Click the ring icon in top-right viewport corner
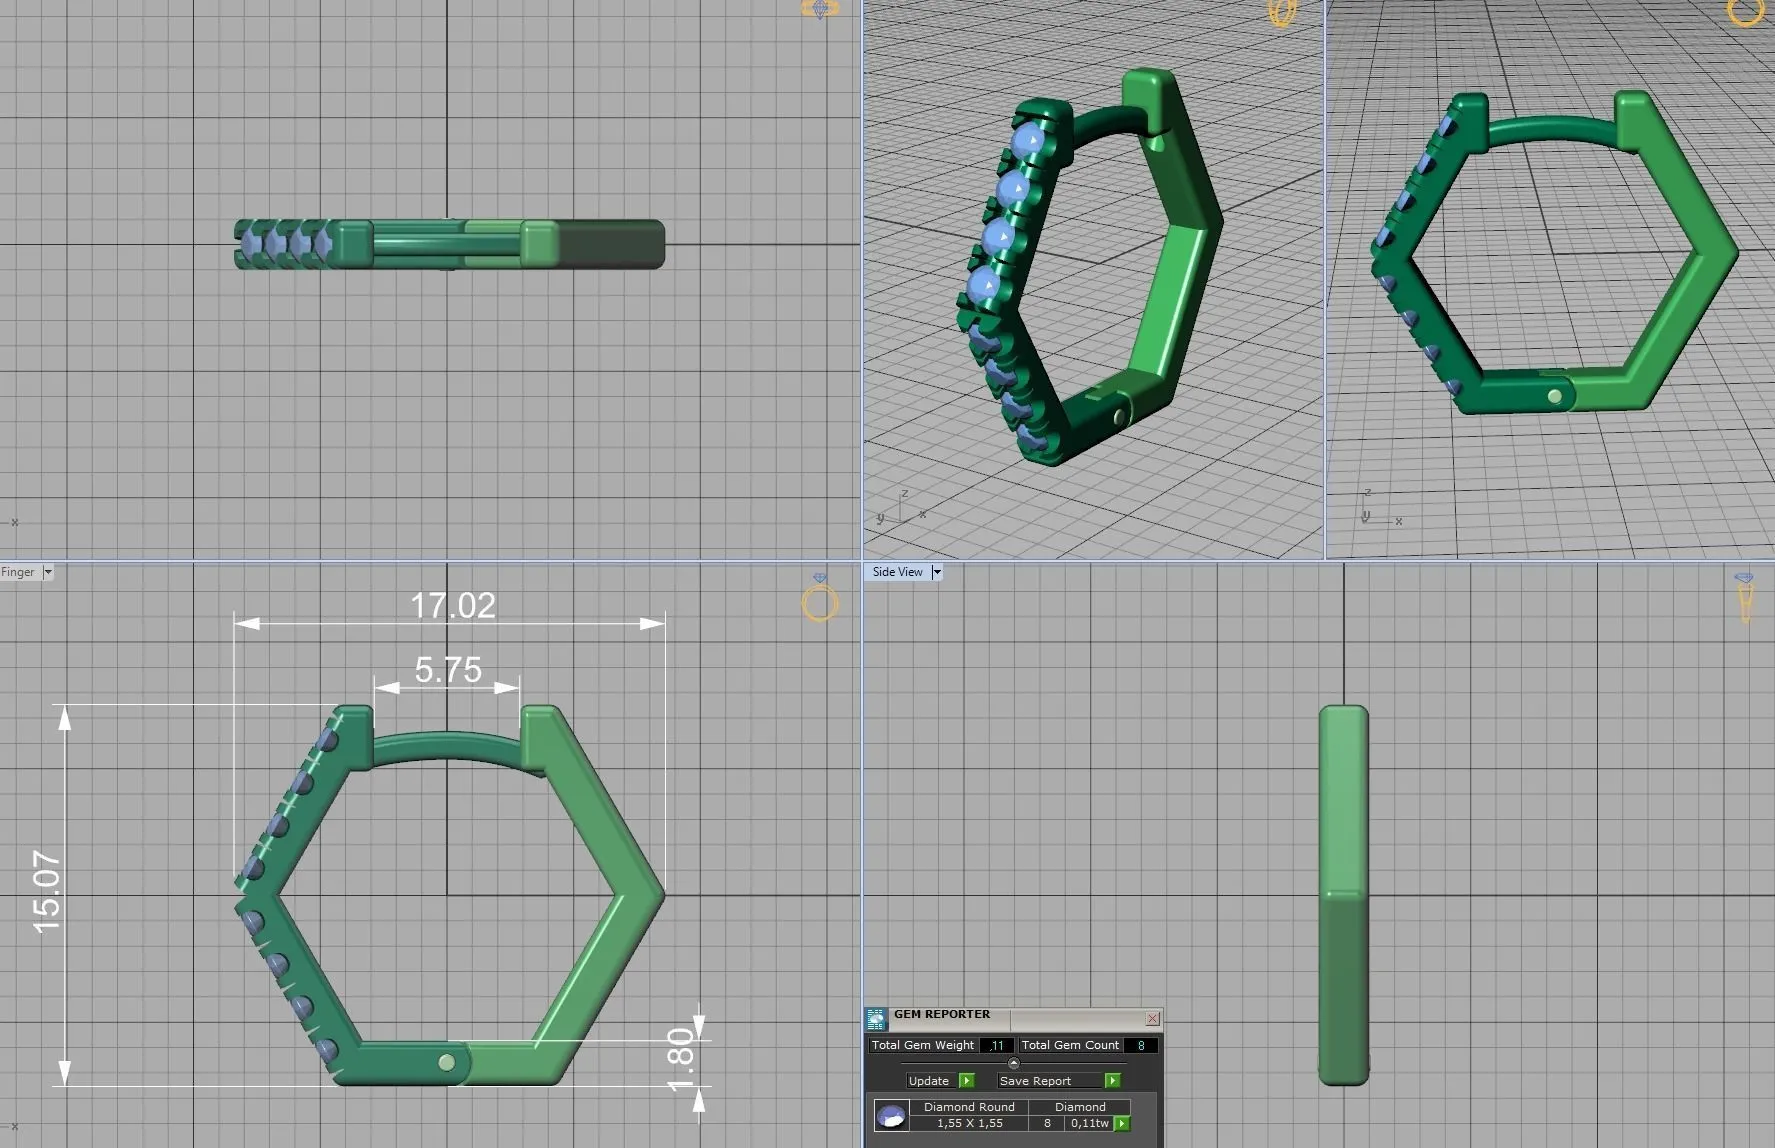Image resolution: width=1775 pixels, height=1148 pixels. coord(1746,12)
